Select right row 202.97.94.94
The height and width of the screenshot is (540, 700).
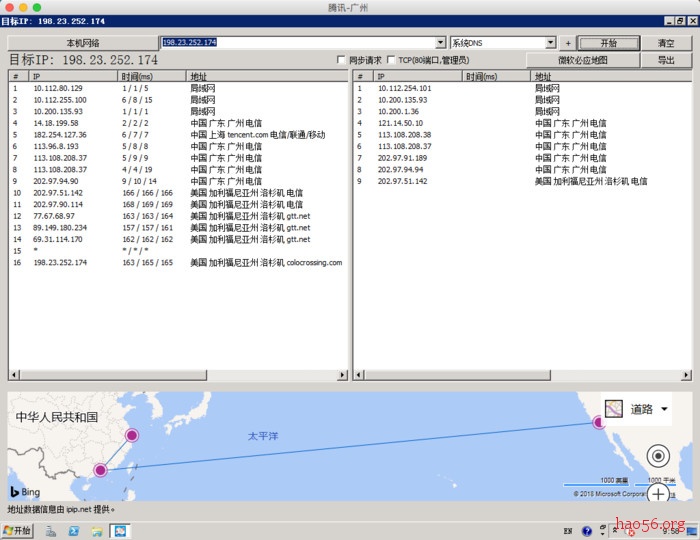click(522, 170)
